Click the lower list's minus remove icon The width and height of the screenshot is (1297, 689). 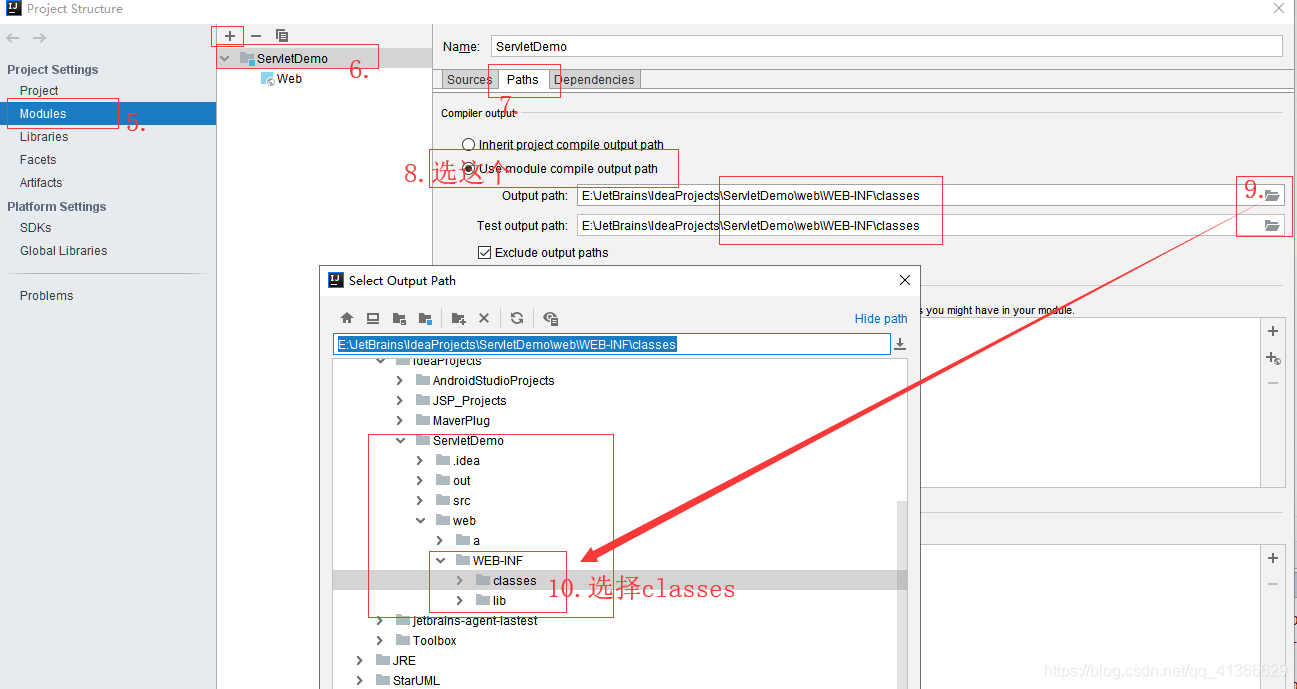(1273, 584)
